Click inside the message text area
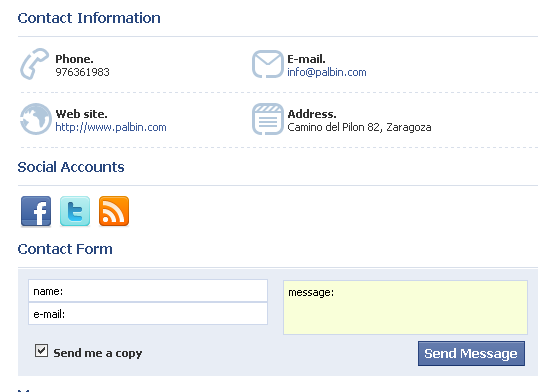The height and width of the screenshot is (392, 549). pyautogui.click(x=405, y=307)
